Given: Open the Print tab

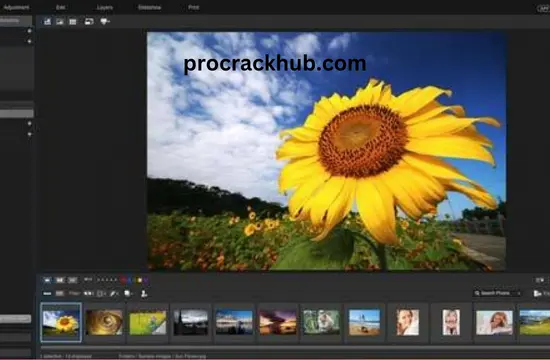Looking at the screenshot, I should (193, 7).
